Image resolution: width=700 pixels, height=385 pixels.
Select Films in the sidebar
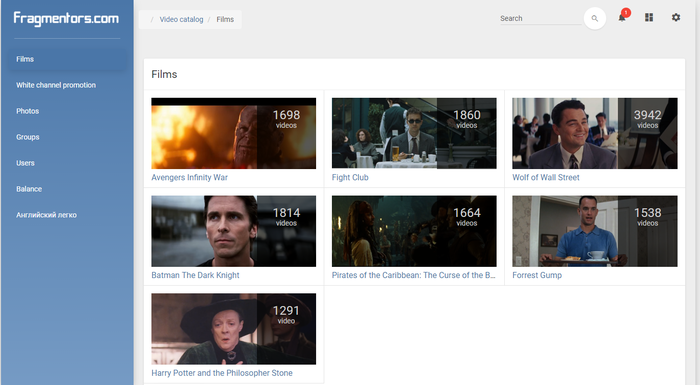pos(67,59)
